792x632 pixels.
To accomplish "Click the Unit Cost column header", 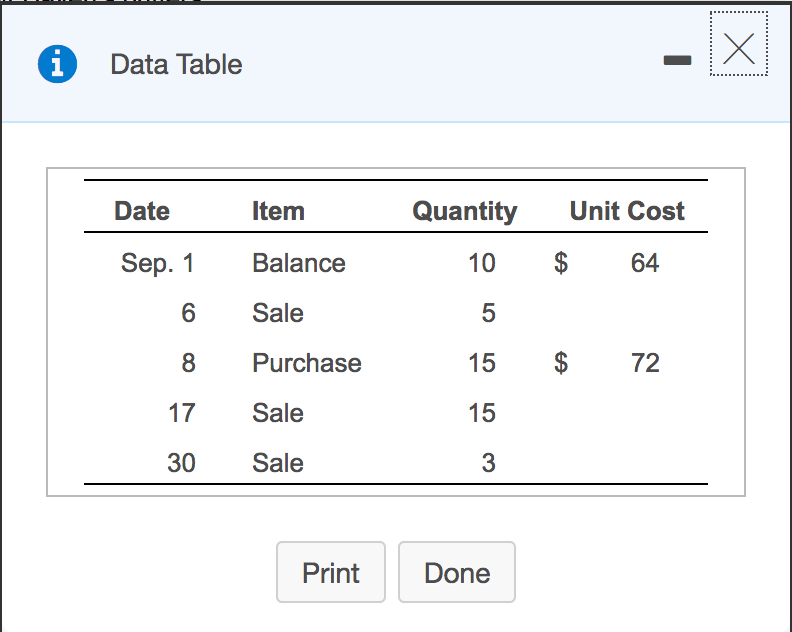I will click(627, 211).
